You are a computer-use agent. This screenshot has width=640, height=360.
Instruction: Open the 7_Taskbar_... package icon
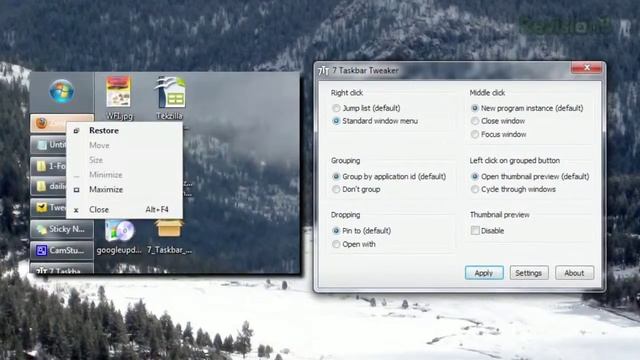coord(169,237)
